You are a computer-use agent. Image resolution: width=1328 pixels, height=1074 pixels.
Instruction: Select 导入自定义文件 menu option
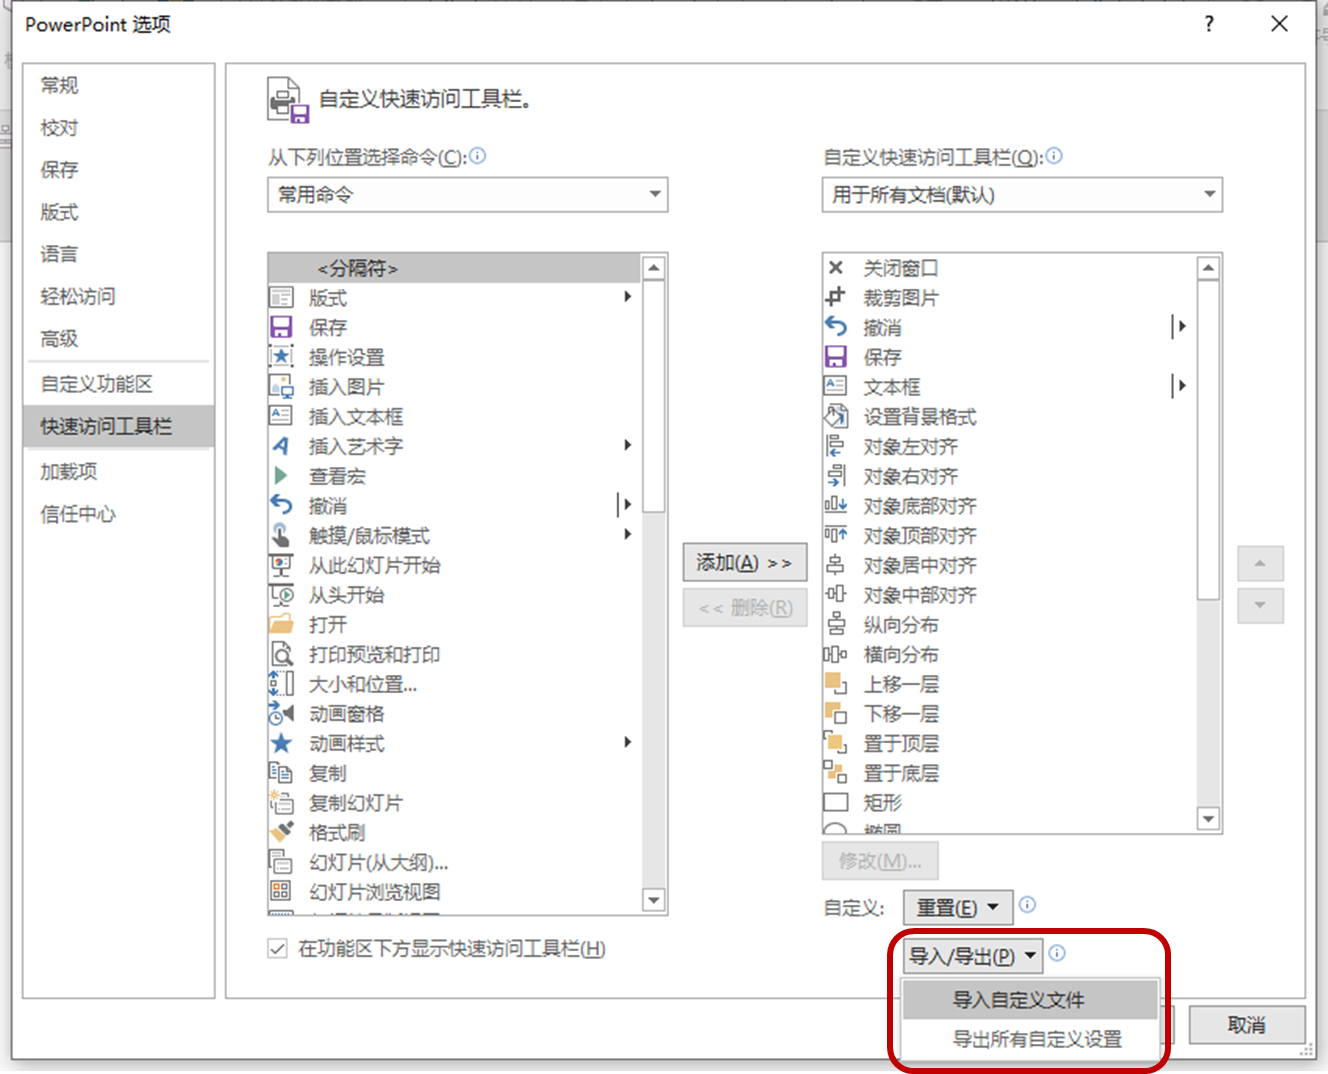(1030, 1000)
